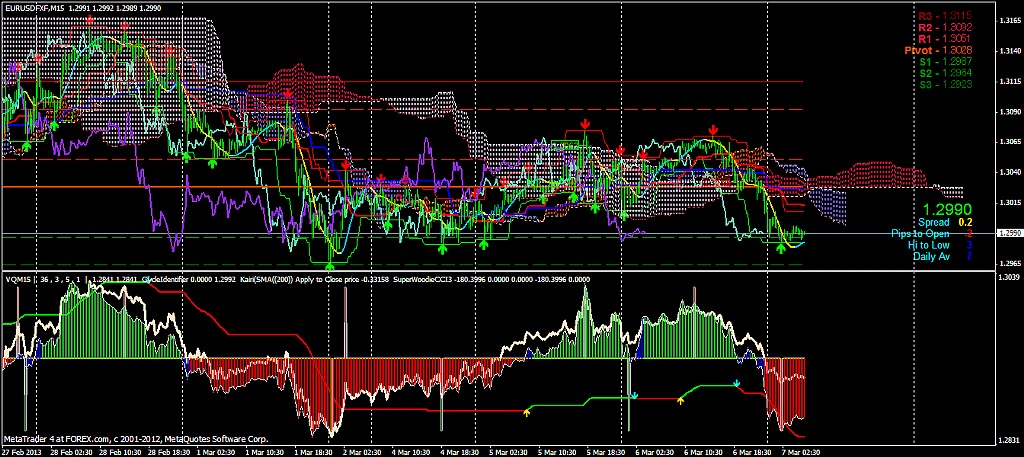Click the lowest green buy arrow on main chart

point(330,265)
